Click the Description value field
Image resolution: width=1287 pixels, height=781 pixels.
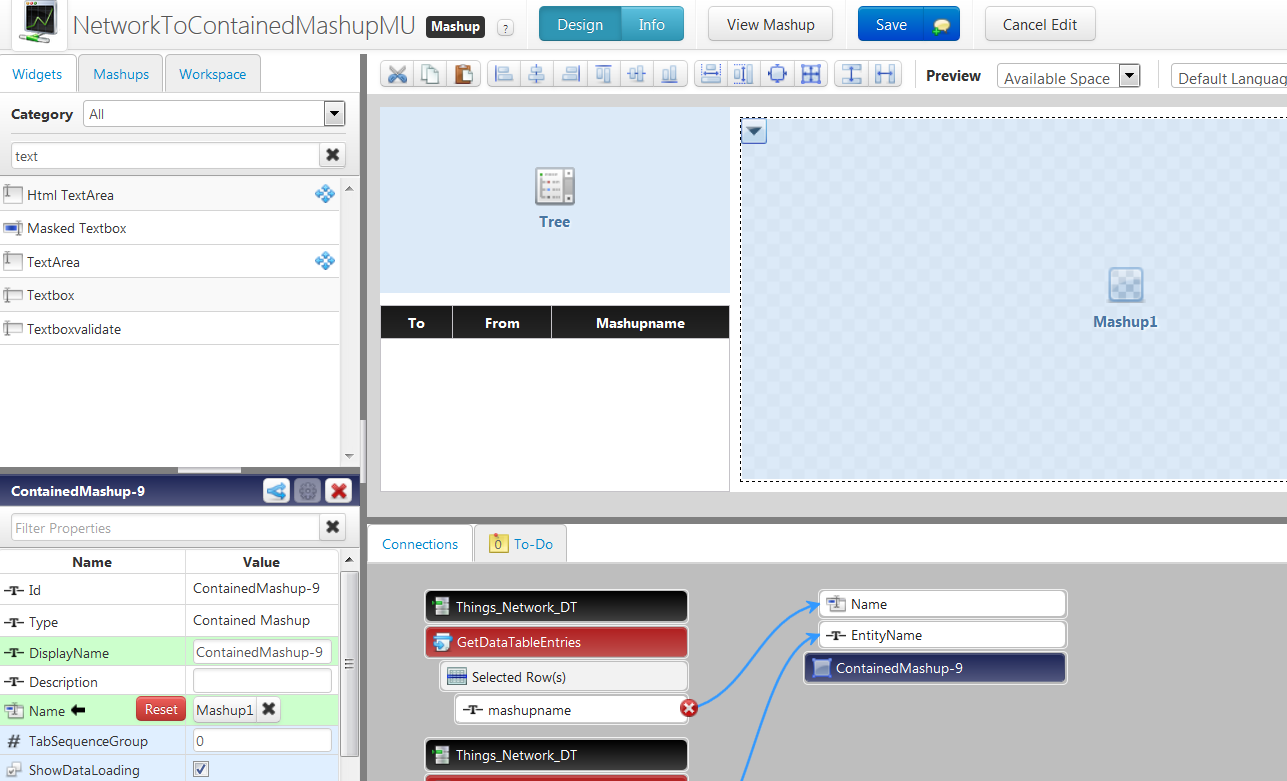(262, 681)
